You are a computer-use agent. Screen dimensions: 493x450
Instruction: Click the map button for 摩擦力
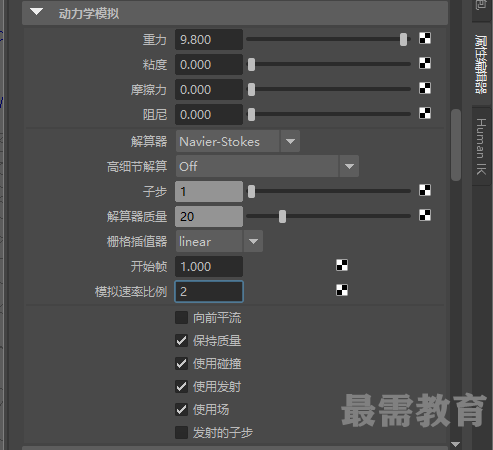425,88
